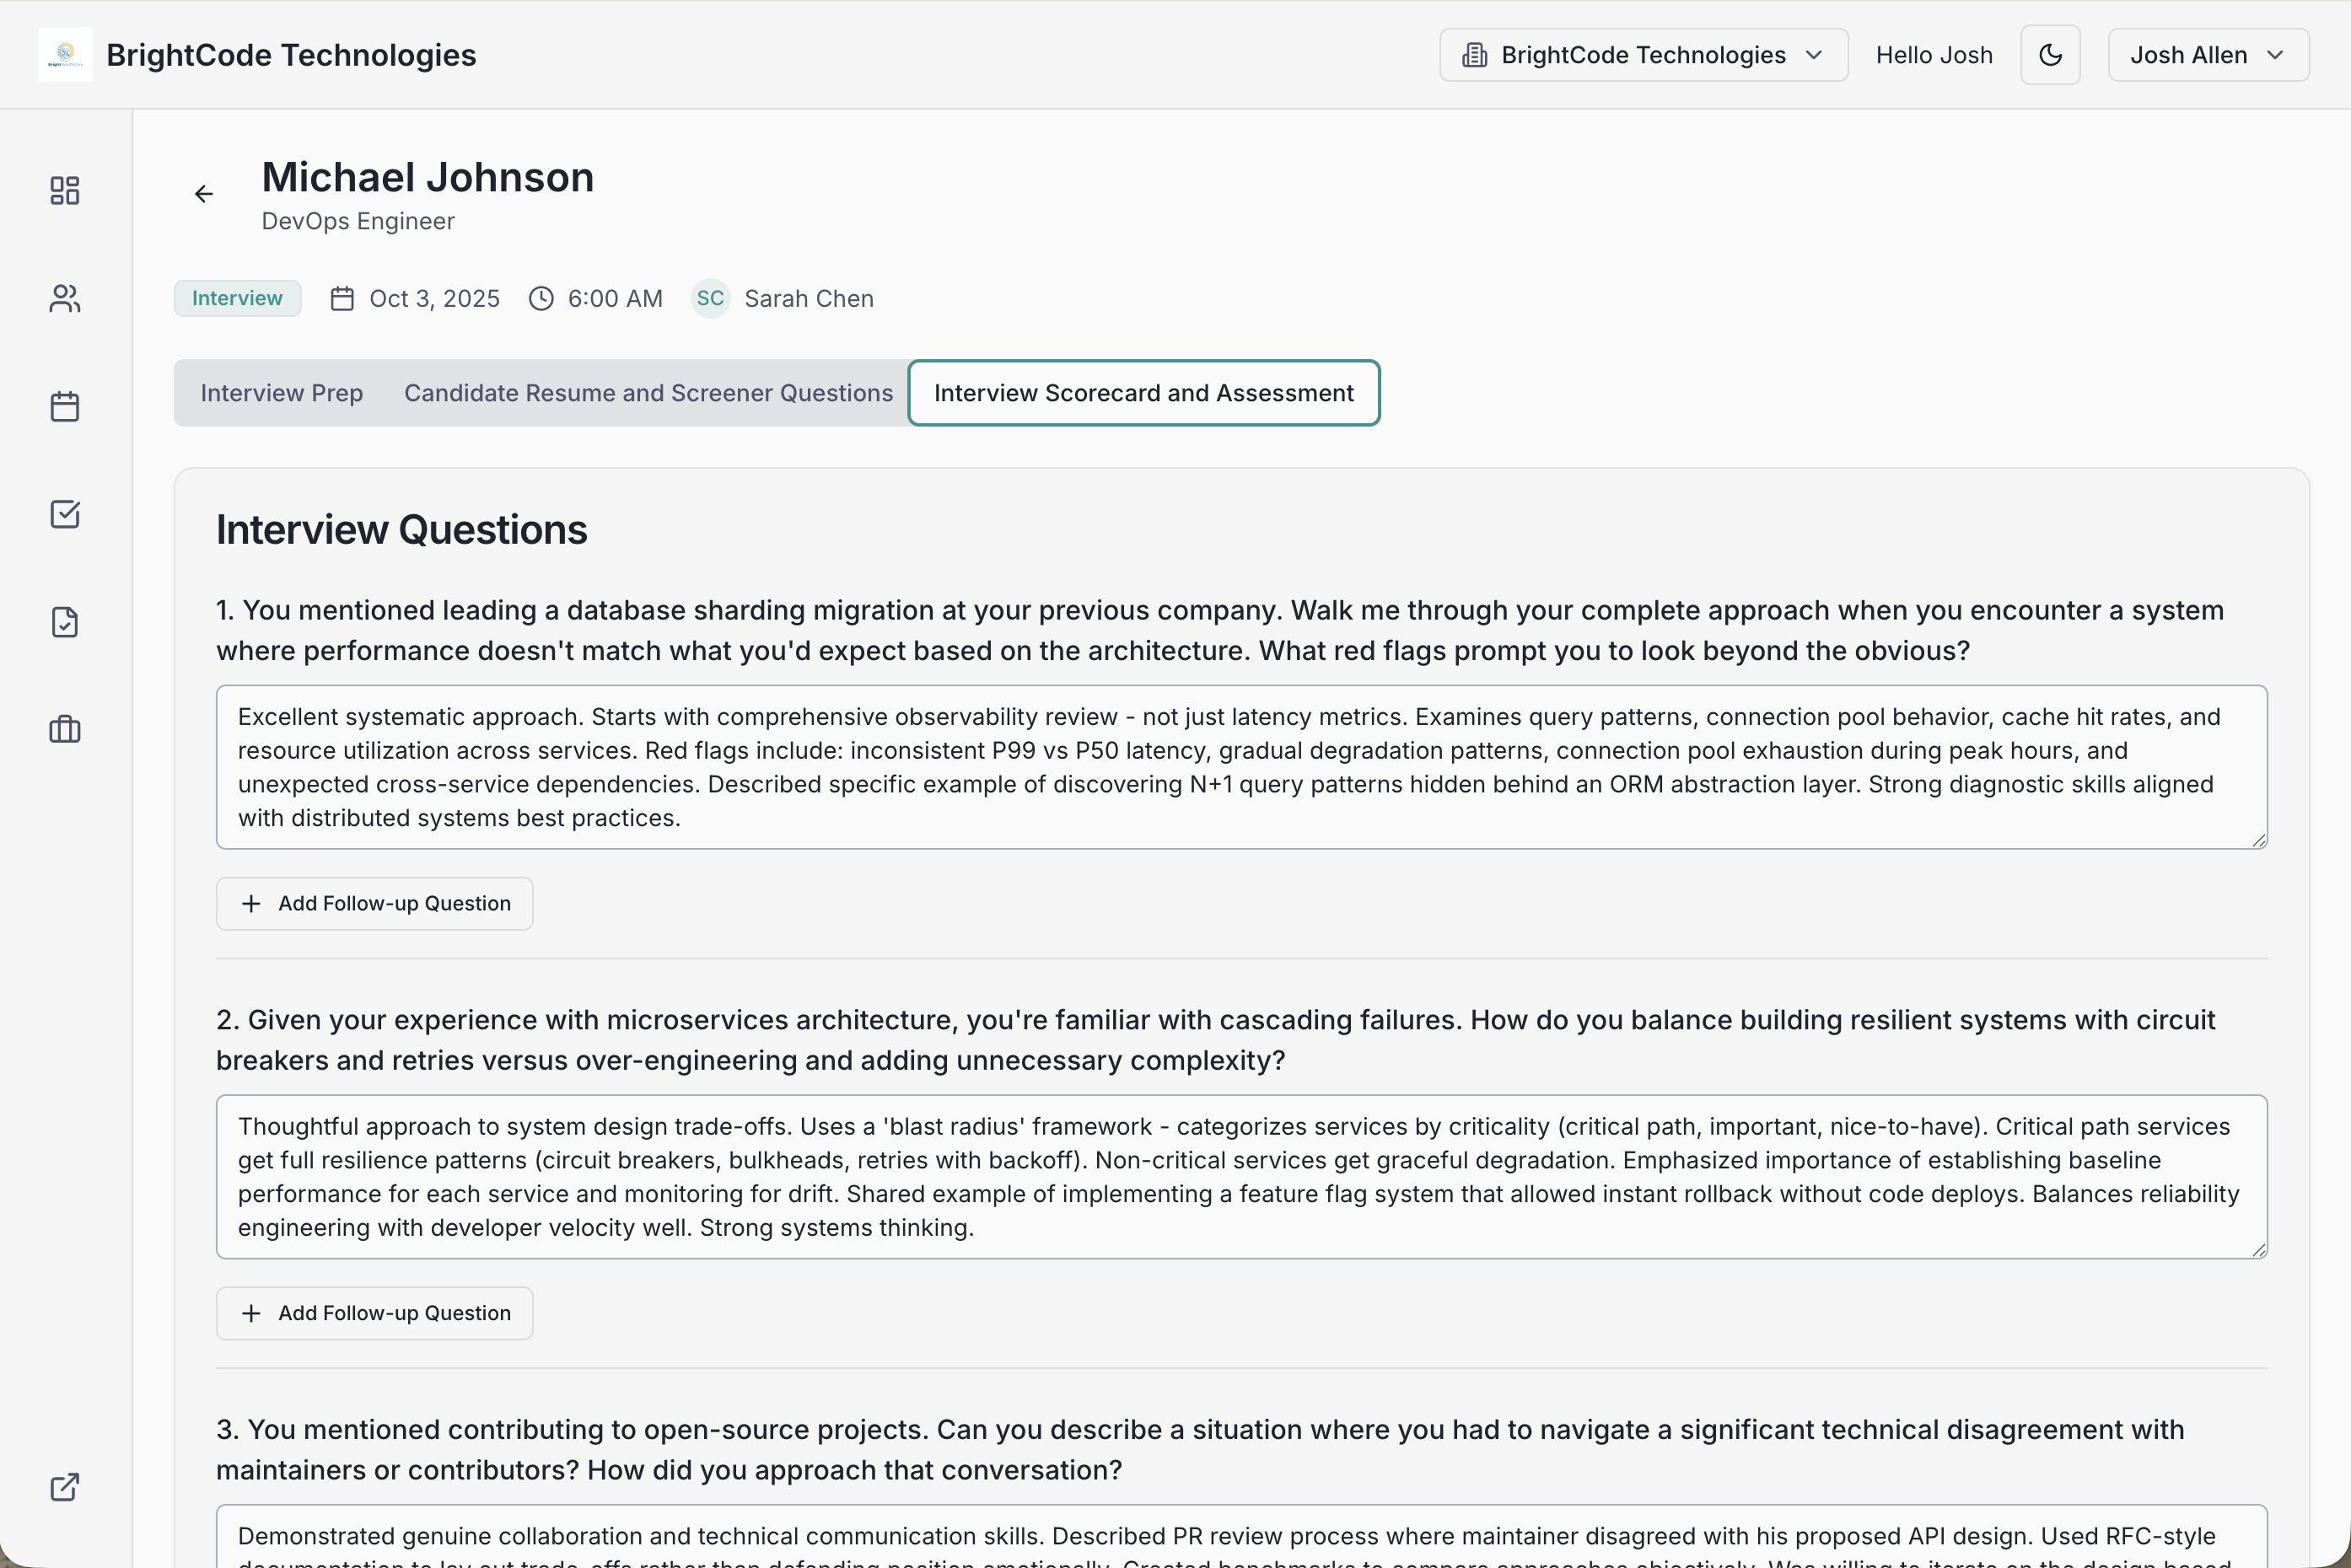Toggle dark mode with the moon button

coord(2050,54)
